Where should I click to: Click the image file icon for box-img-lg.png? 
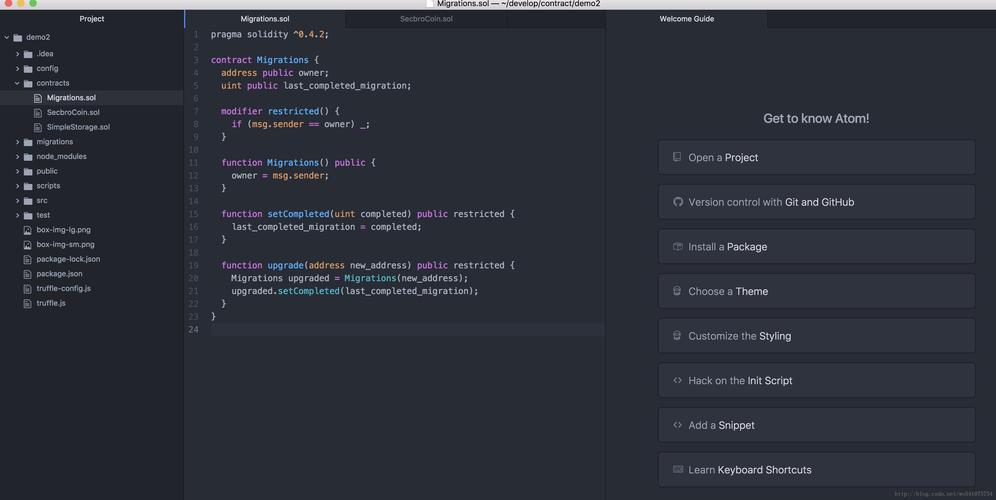coord(28,230)
